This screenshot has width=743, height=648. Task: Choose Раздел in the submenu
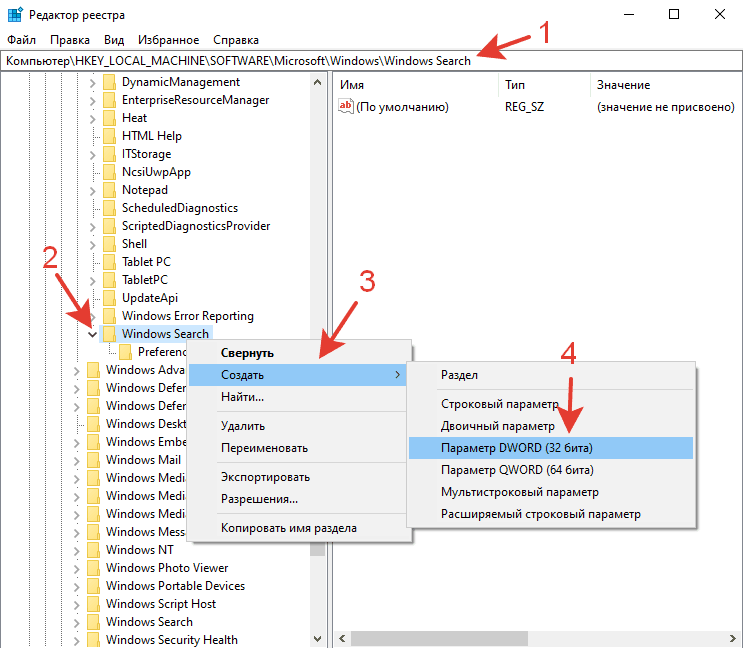(551, 375)
